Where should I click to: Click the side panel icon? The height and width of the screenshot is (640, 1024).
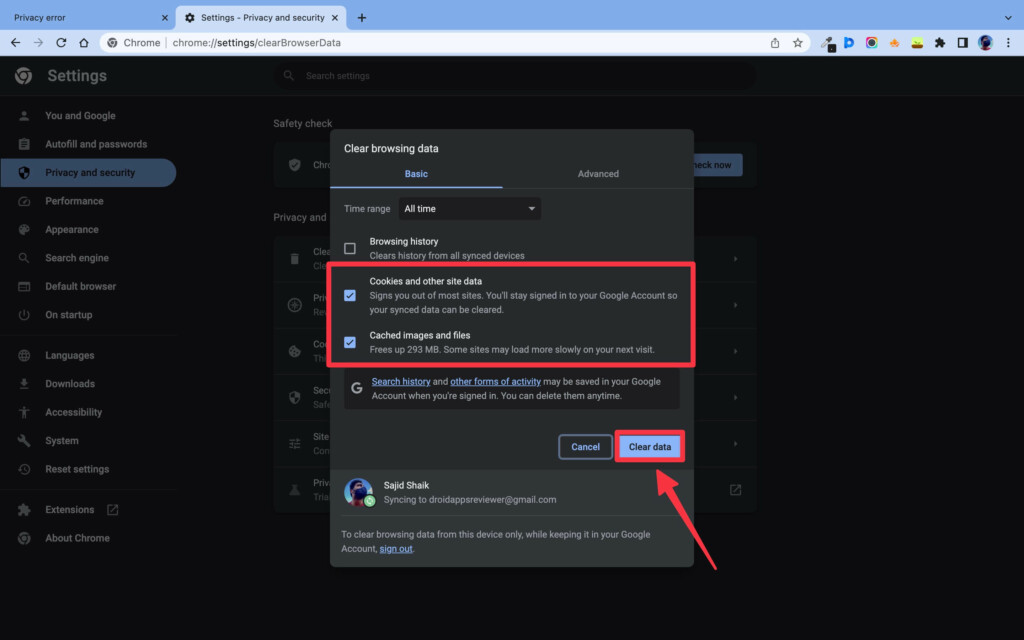click(962, 43)
